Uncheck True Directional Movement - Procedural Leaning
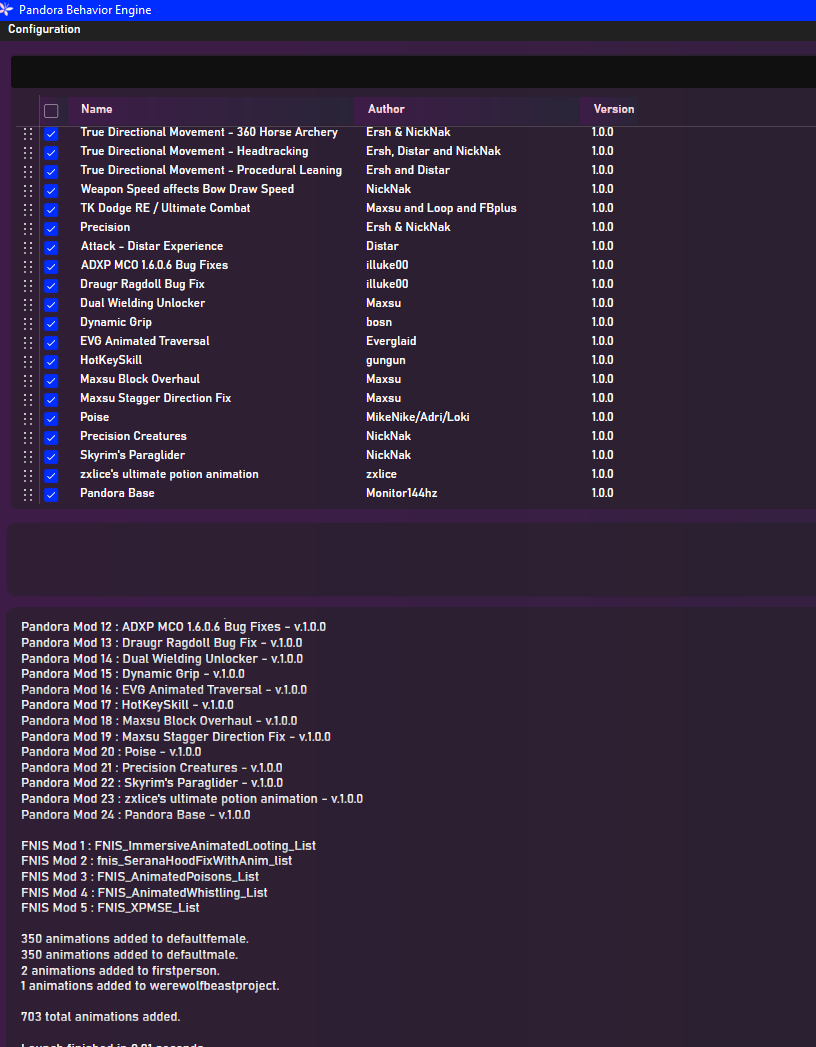This screenshot has height=1047, width=816. tap(51, 172)
